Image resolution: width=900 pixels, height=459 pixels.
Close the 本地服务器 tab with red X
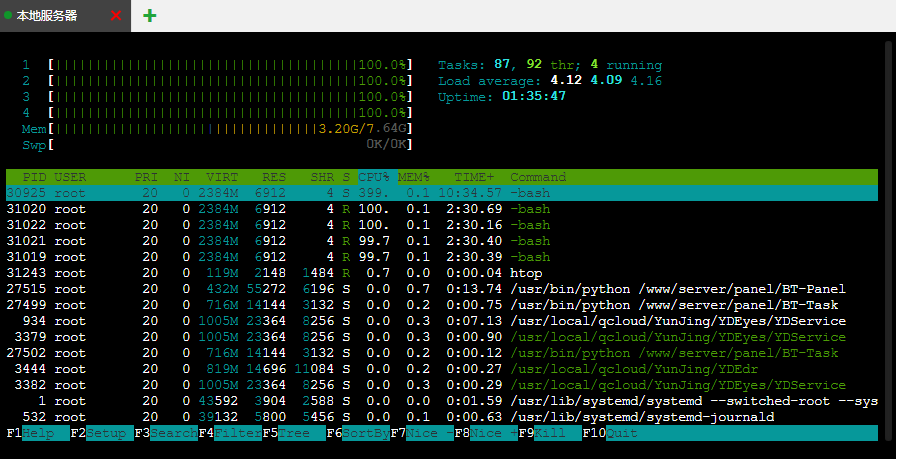coord(116,15)
